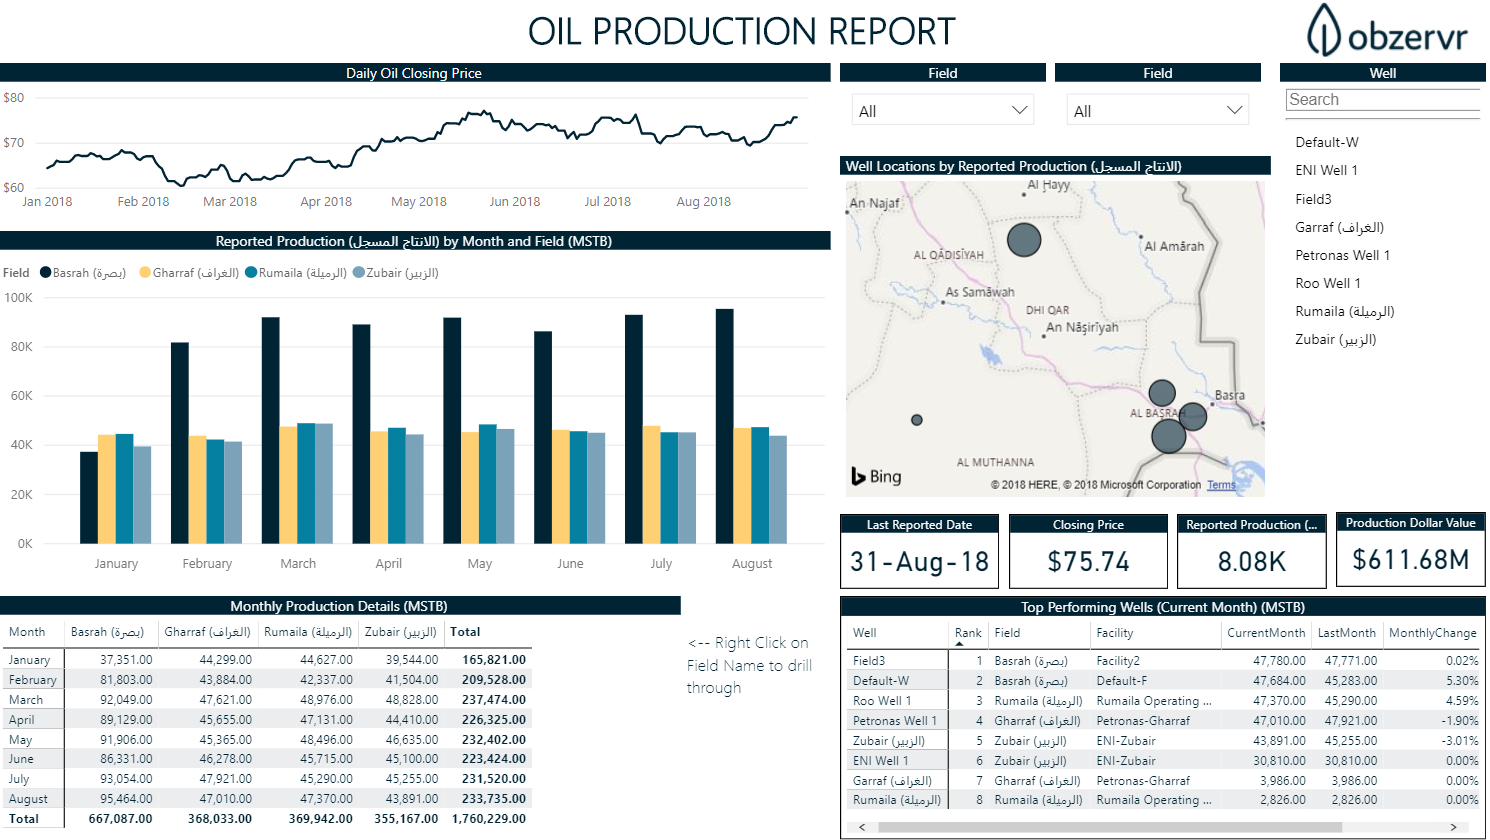Select Field3 in the Well list
1490x840 pixels.
tap(1313, 199)
